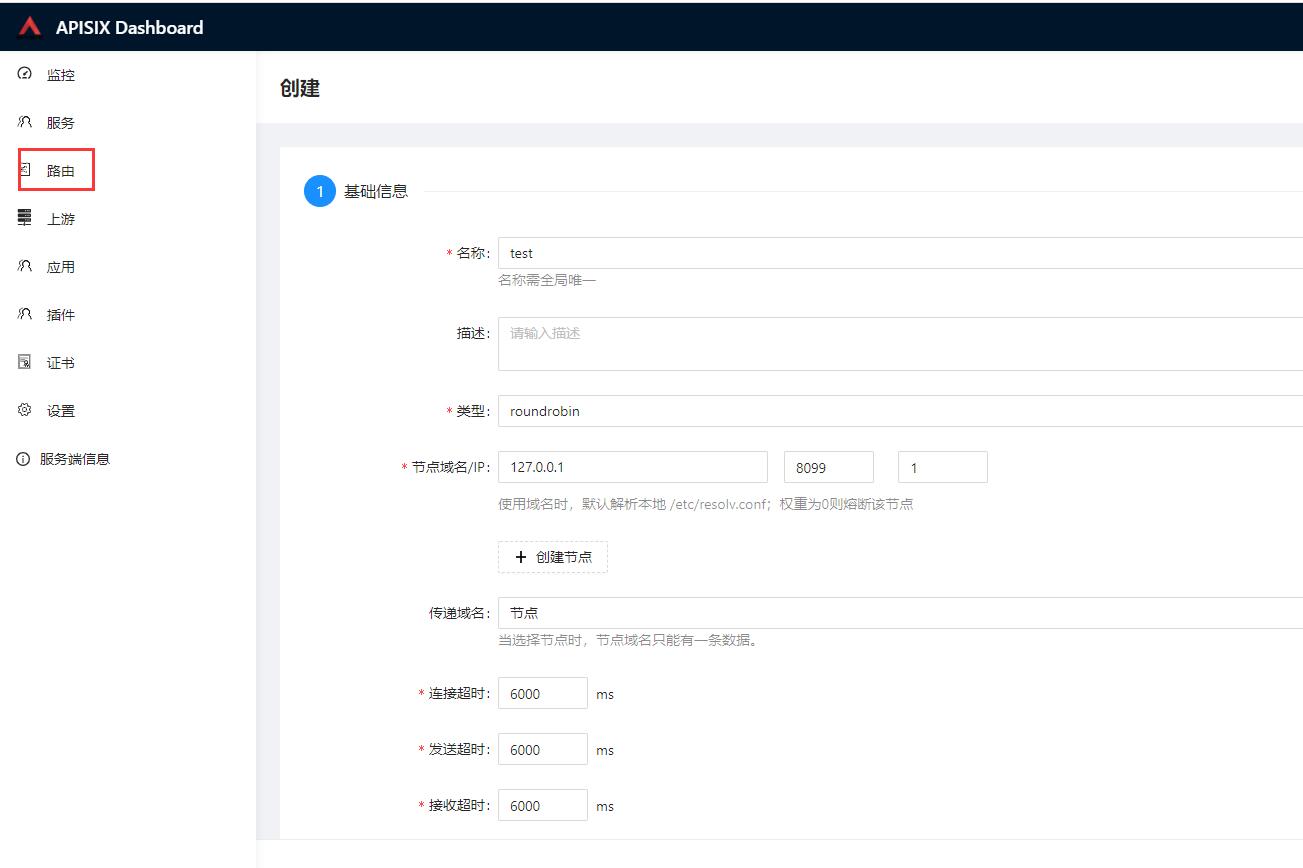1303x868 pixels.
Task: Open the 类型 dropdown showing roundrobin
Action: [900, 411]
